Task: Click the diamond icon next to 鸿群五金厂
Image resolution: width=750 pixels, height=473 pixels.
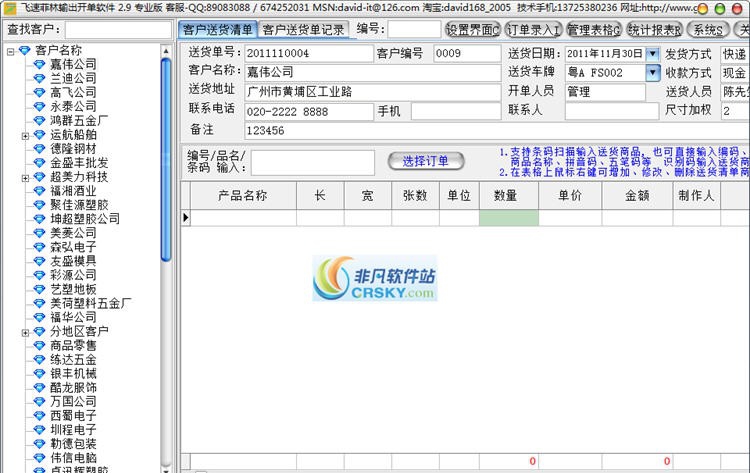Action: (x=39, y=120)
